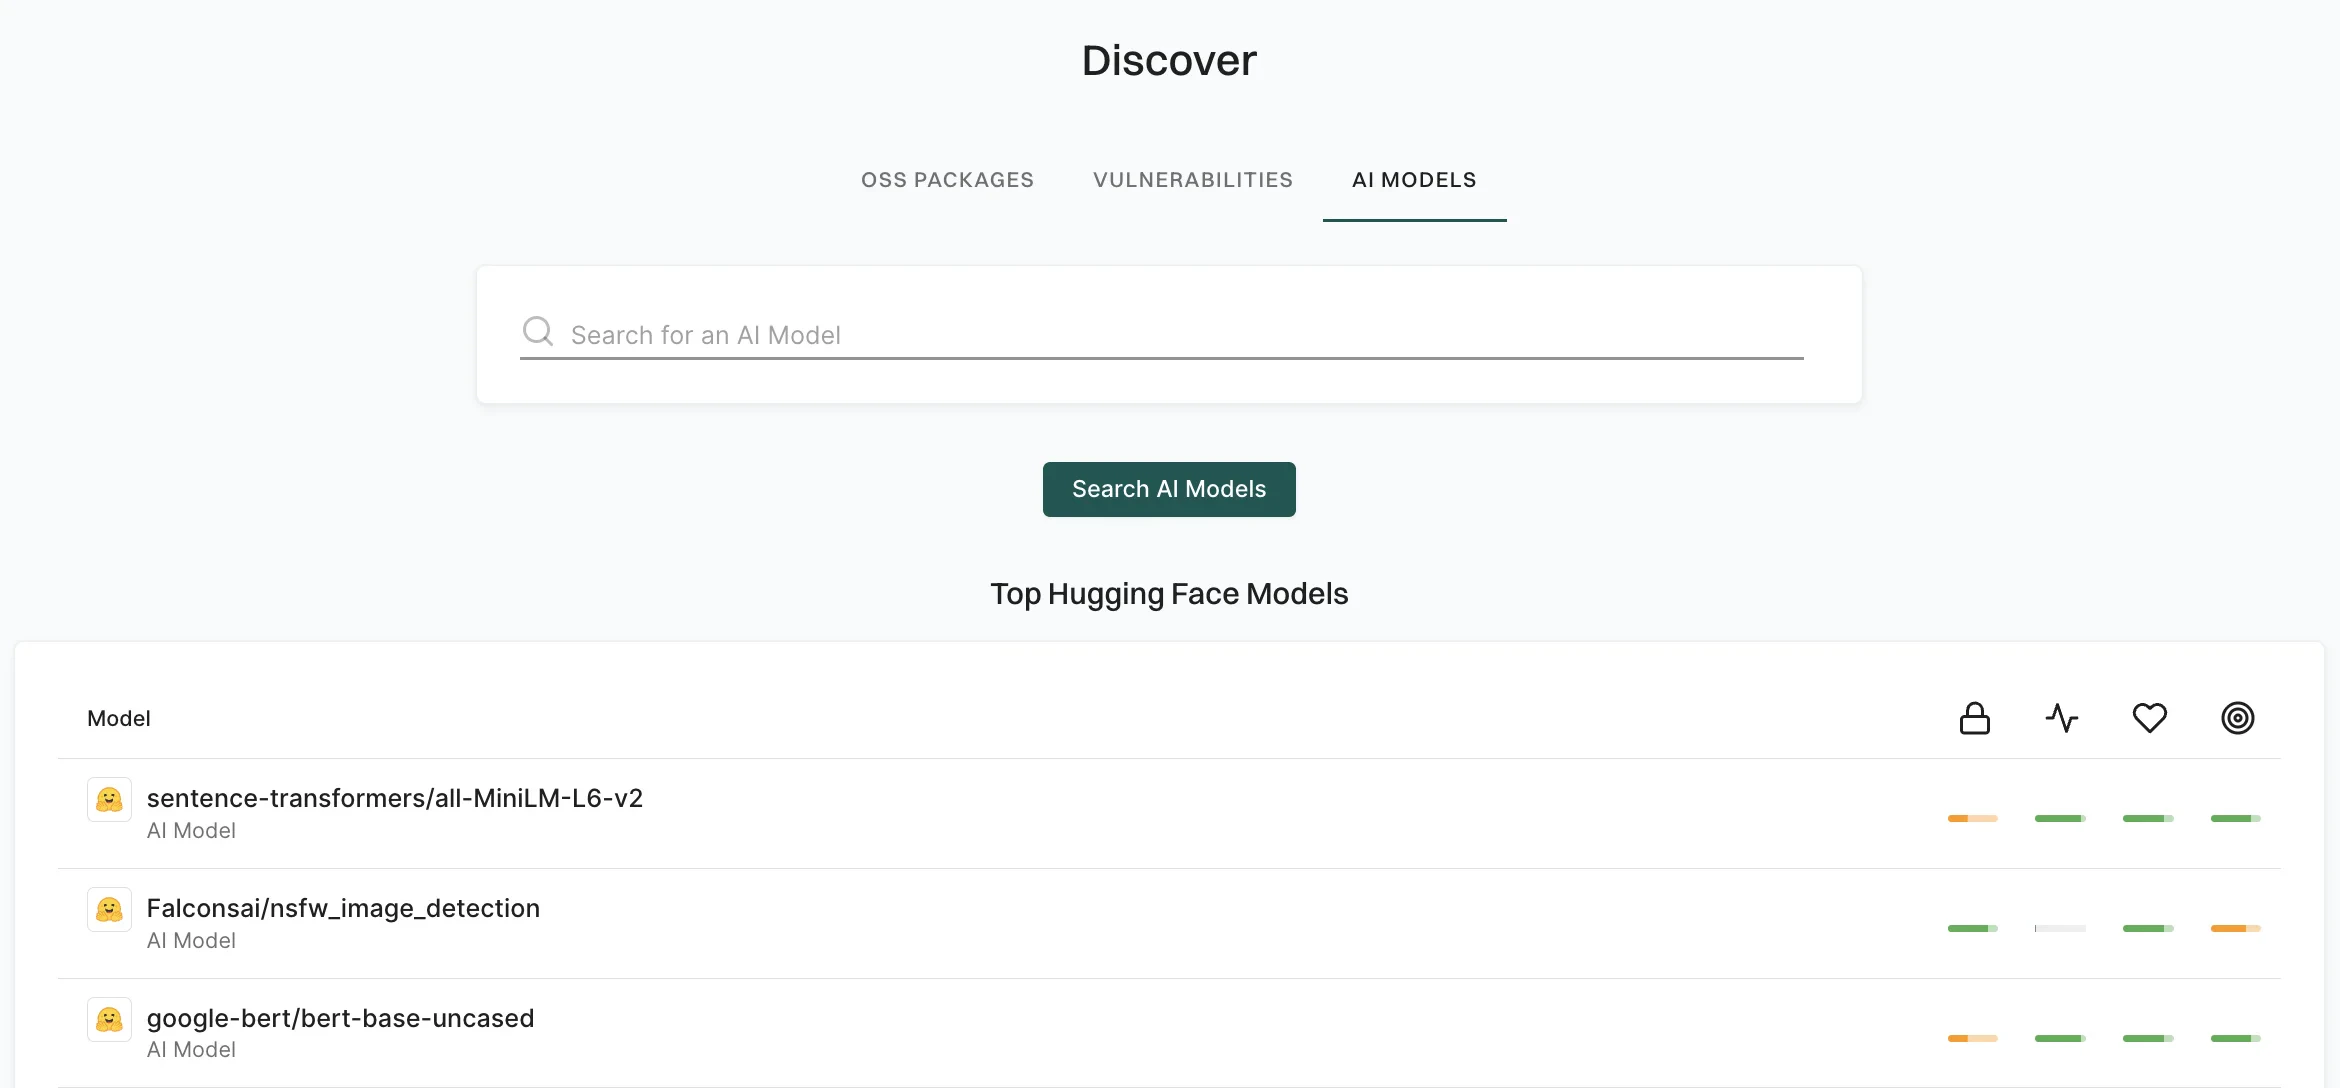Open the AI MODELS tab
Screen dimensions: 2340x1088
(1414, 180)
